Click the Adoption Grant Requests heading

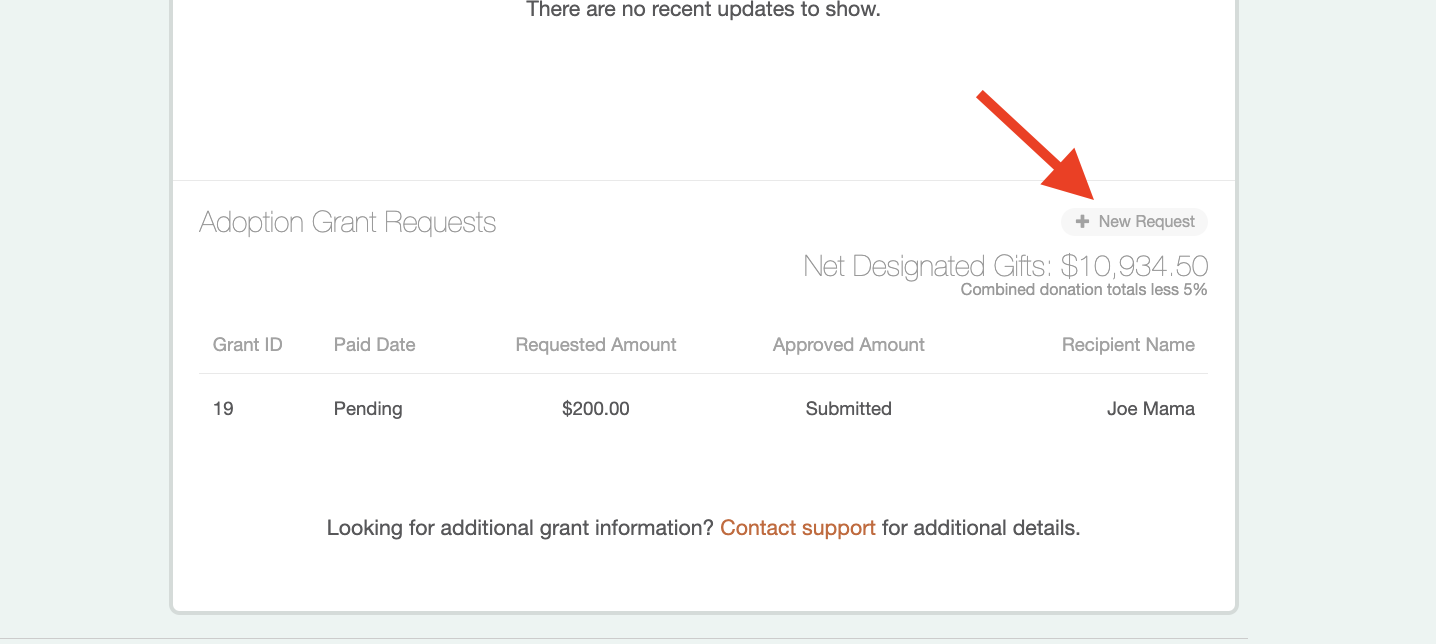(x=348, y=222)
